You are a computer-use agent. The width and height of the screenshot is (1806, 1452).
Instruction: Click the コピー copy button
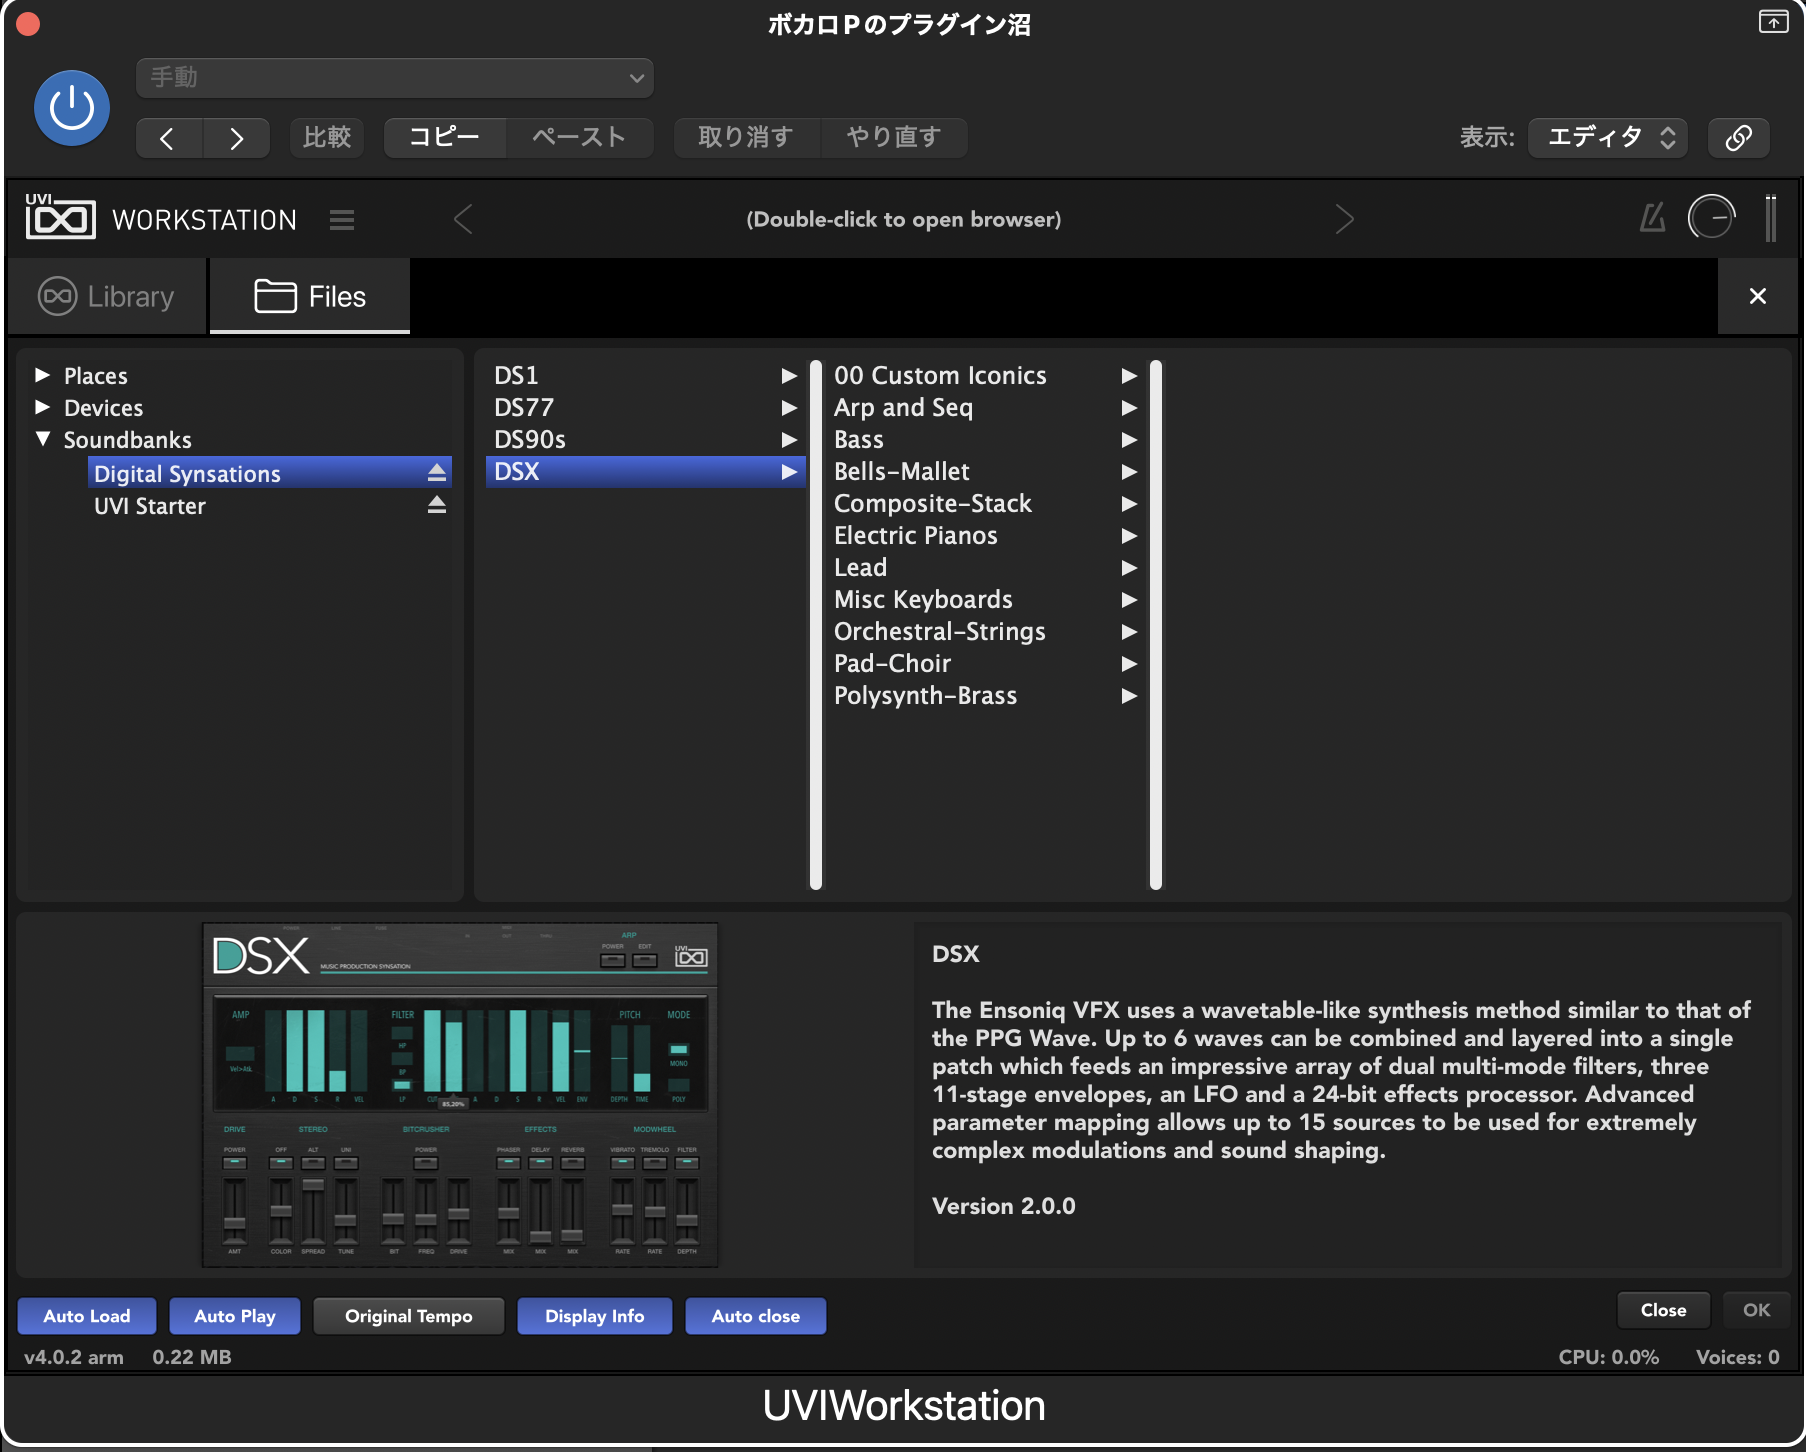coord(445,137)
